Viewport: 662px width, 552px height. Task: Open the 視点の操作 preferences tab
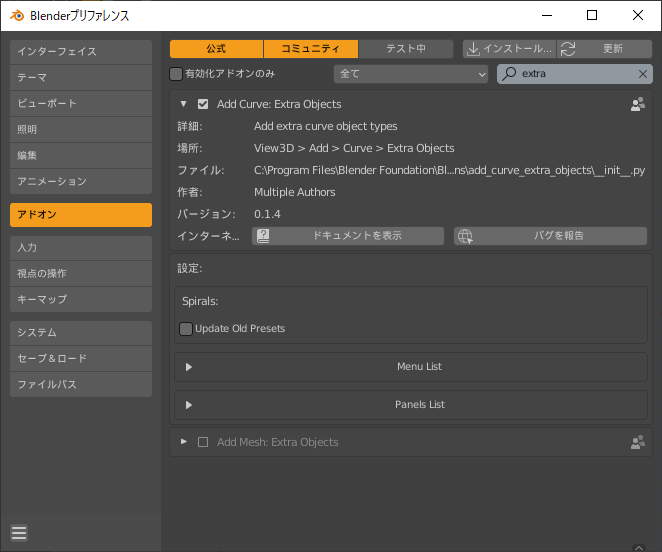81,273
